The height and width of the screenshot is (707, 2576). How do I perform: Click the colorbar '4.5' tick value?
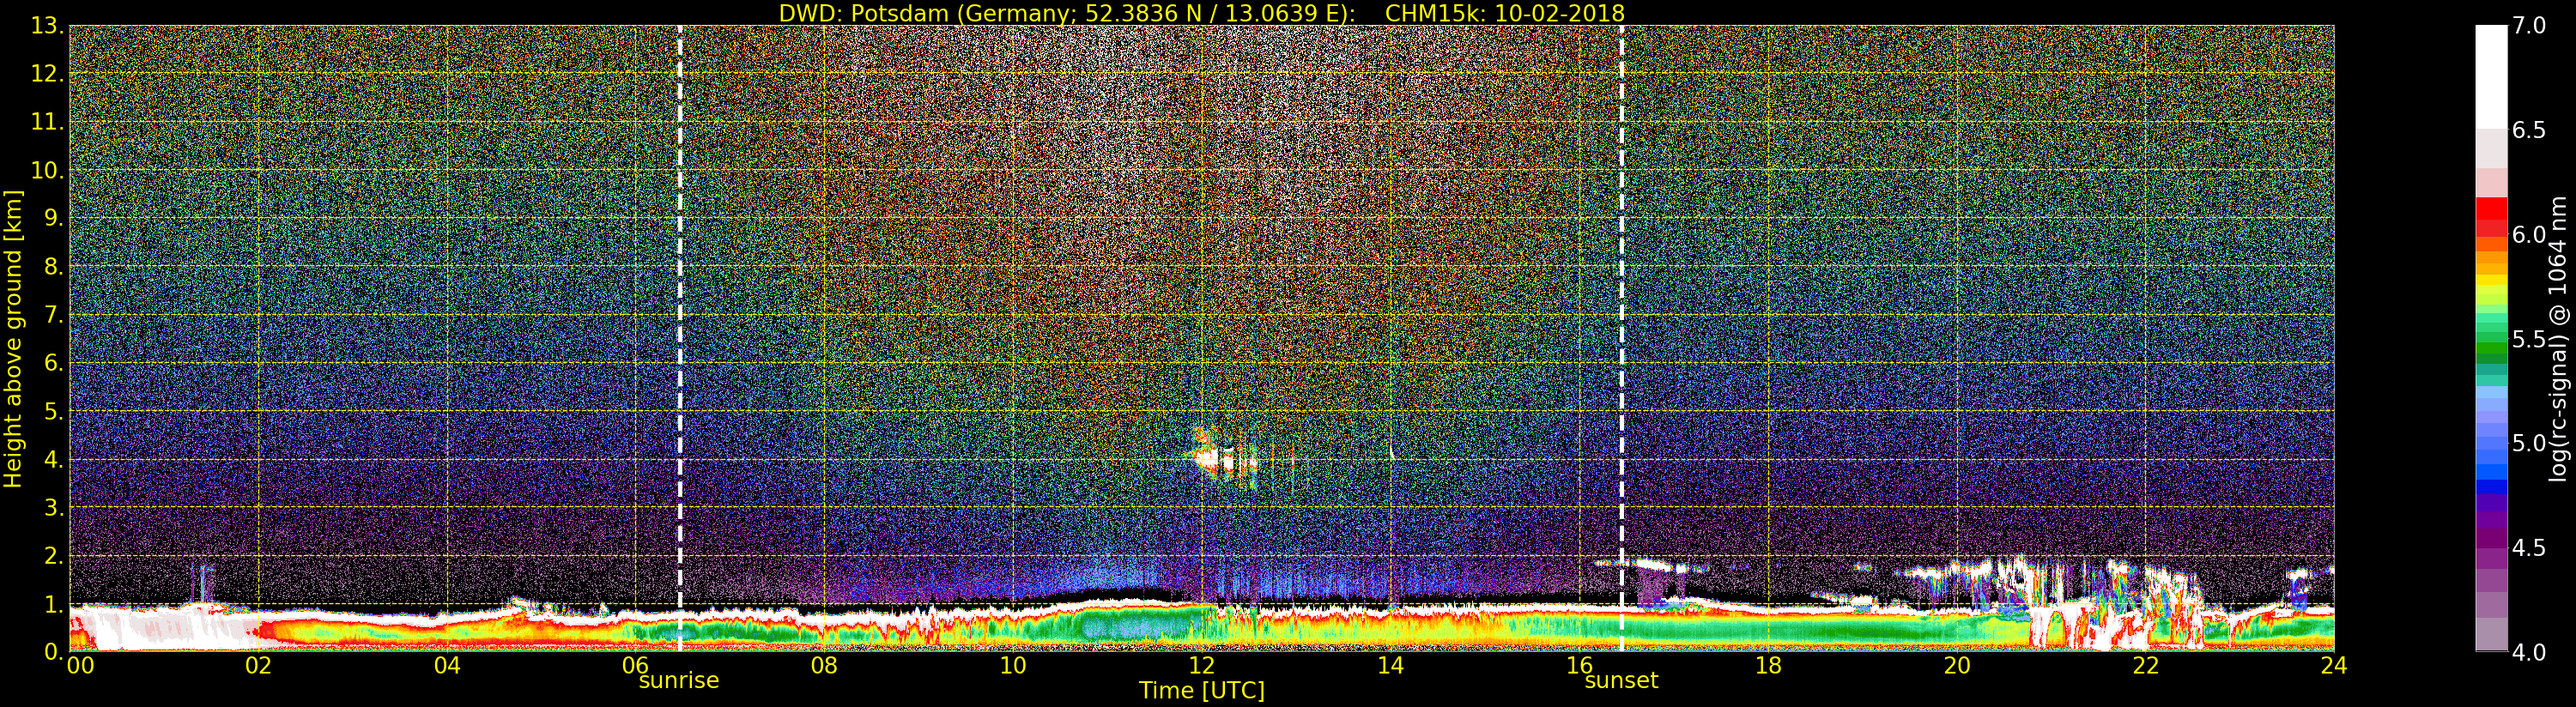pos(2529,547)
